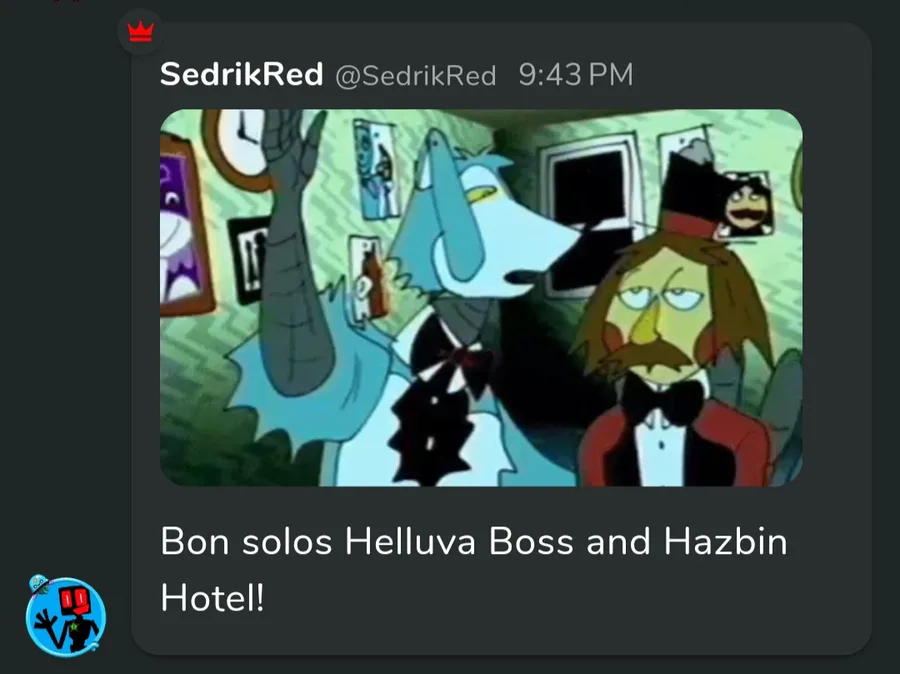Click the green star on the avatar's chest
This screenshot has width=900, height=674.
click(x=74, y=626)
